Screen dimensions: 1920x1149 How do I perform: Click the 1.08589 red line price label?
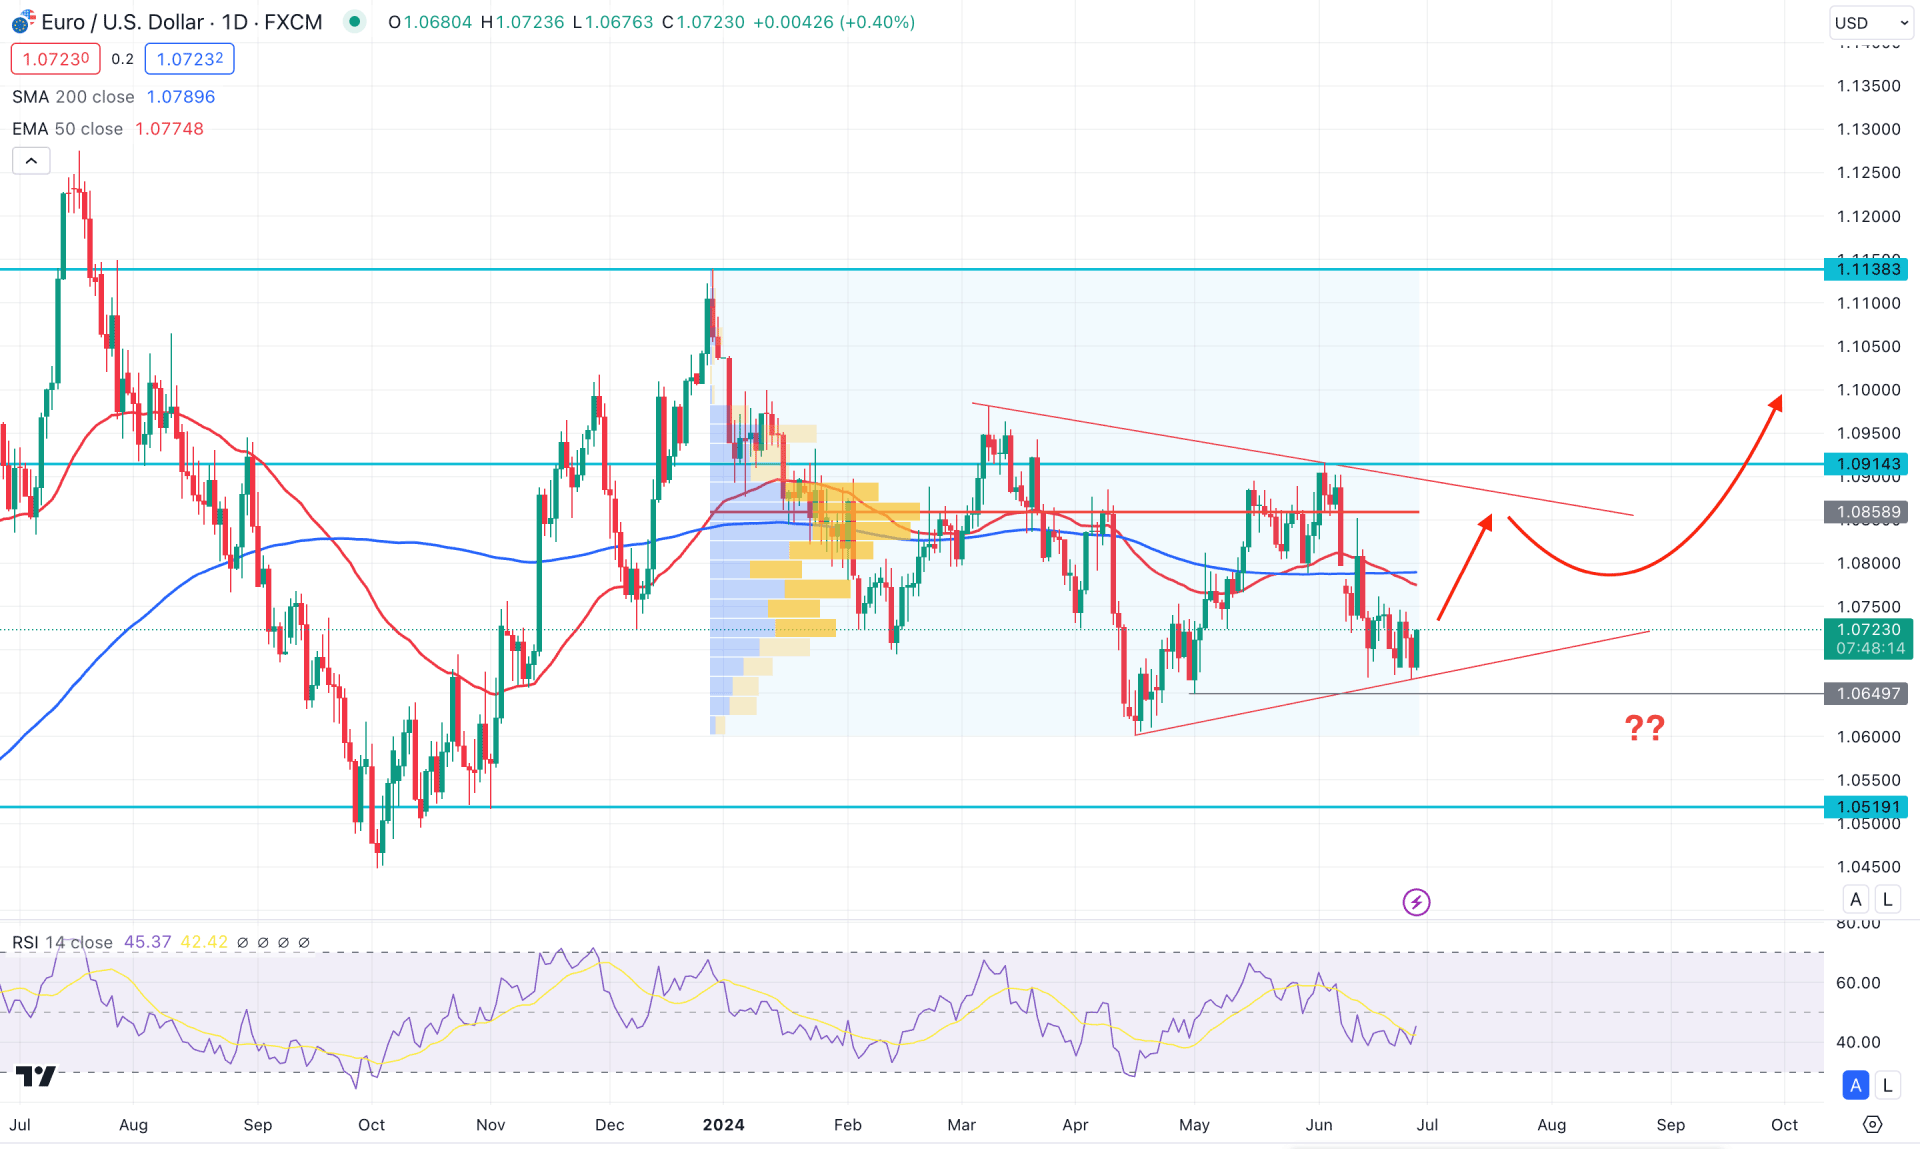point(1866,512)
